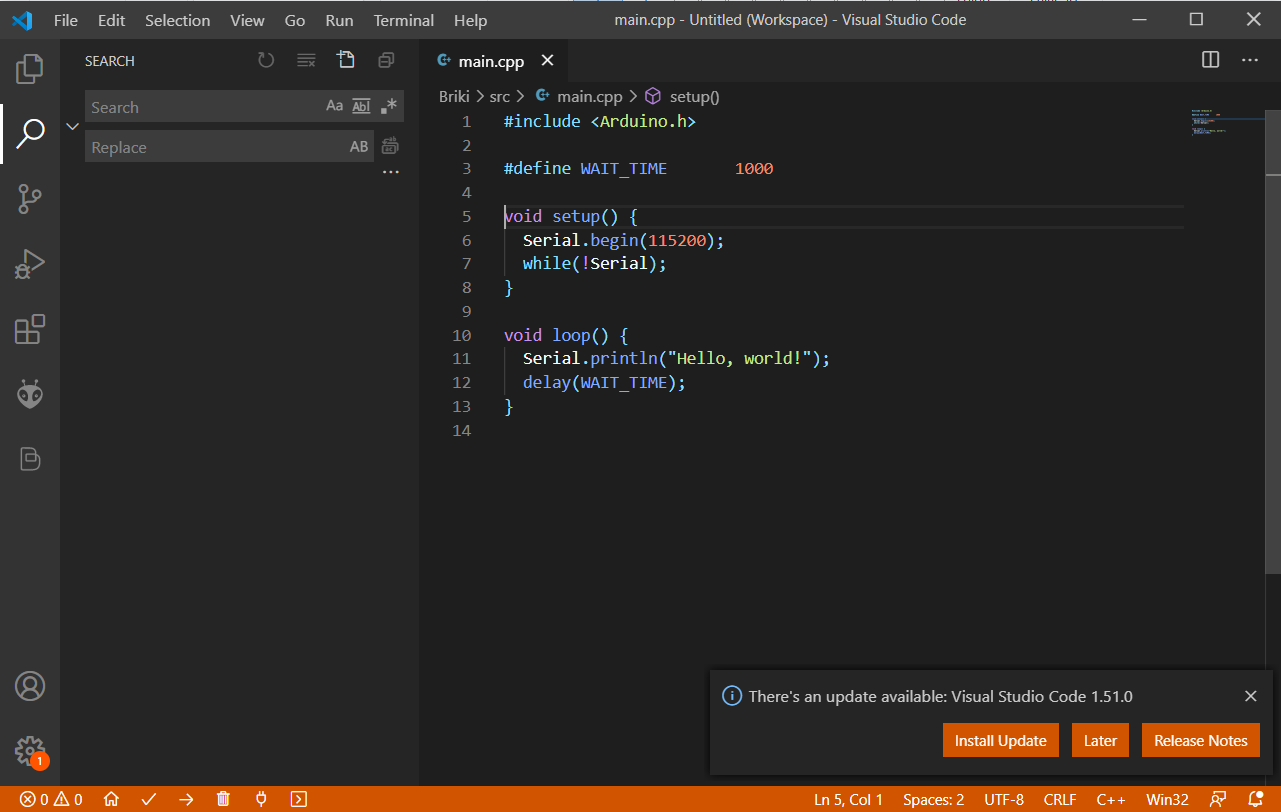The width and height of the screenshot is (1281, 812).
Task: Open main.cpp breadcrumb item
Action: click(x=579, y=96)
